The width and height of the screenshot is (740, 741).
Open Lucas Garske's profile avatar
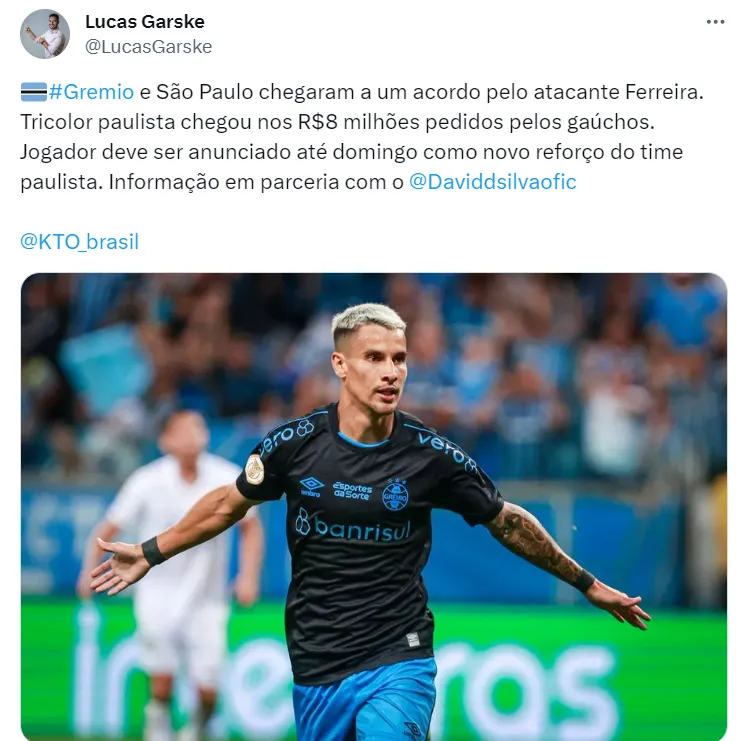[45, 34]
